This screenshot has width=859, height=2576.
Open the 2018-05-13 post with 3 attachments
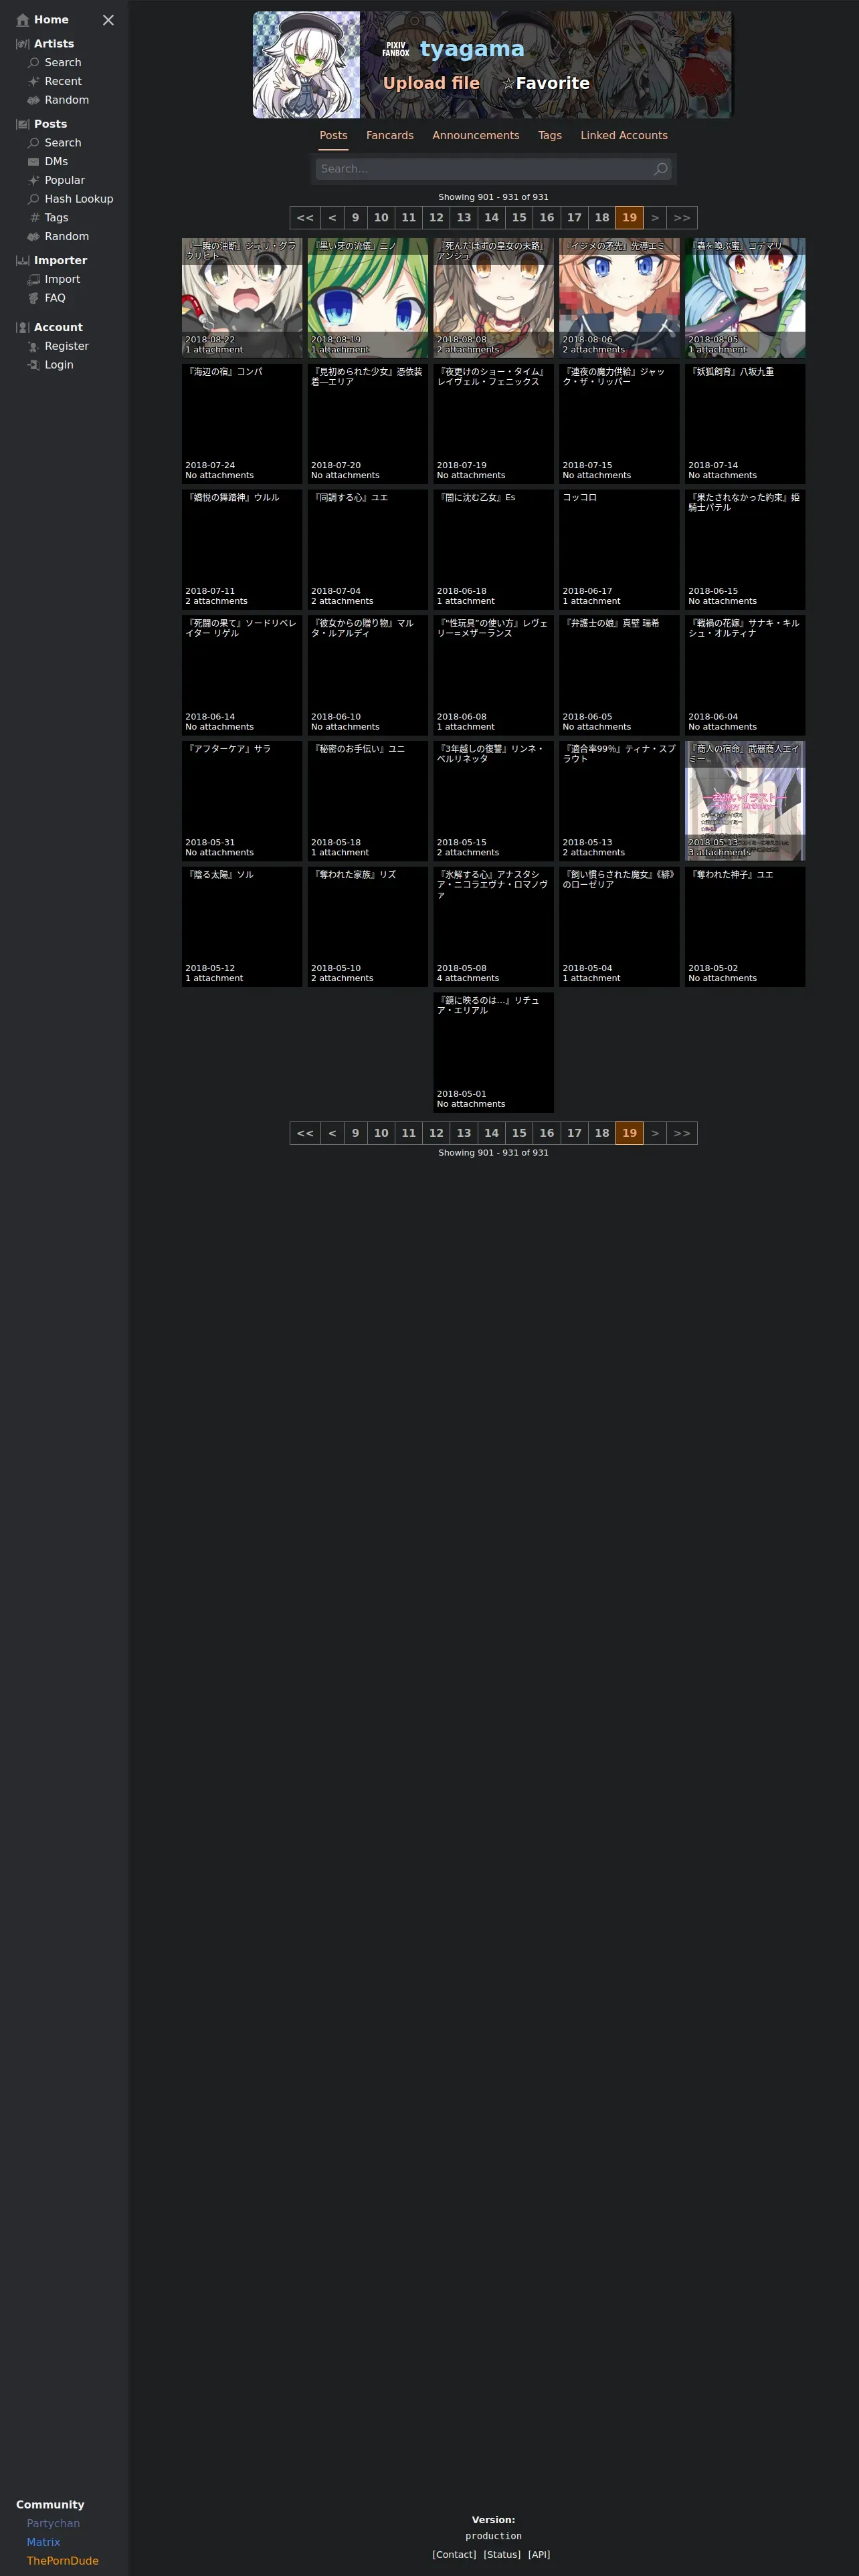745,801
